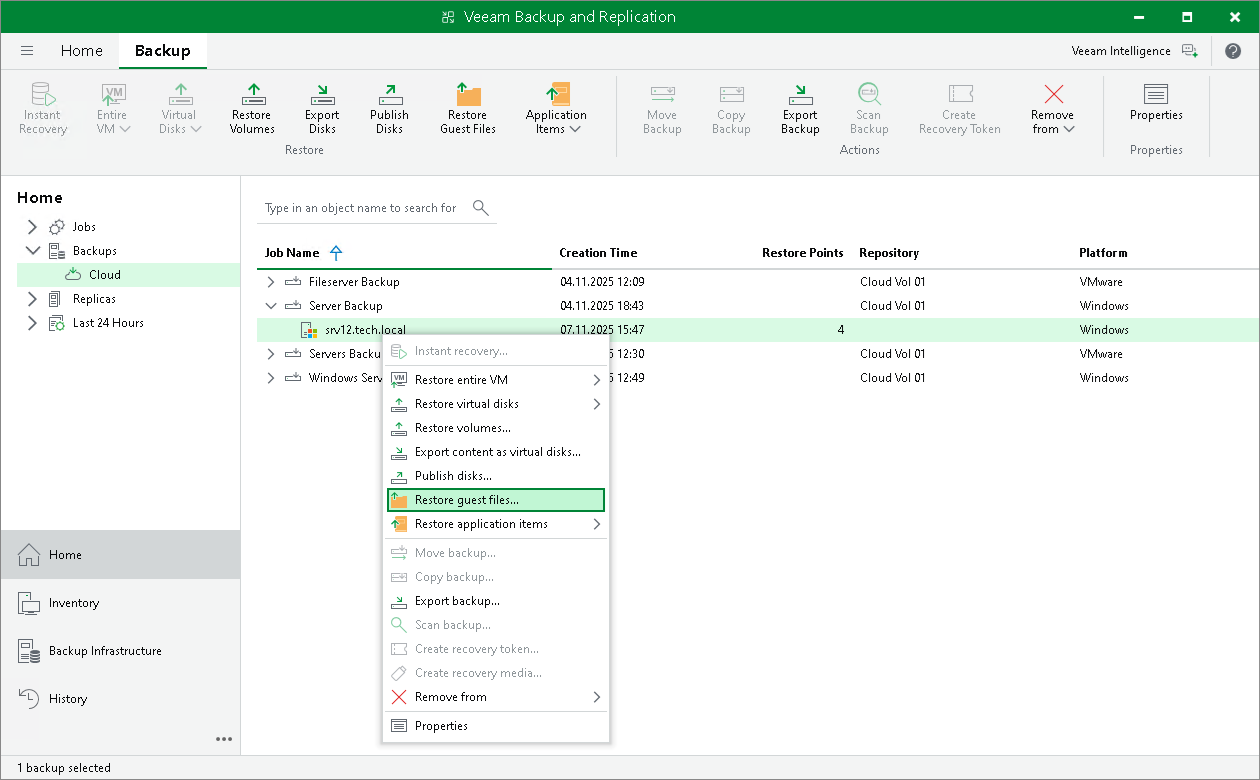Viewport: 1260px width, 780px height.
Task: Choose Export backup in context menu
Action: tap(457, 601)
